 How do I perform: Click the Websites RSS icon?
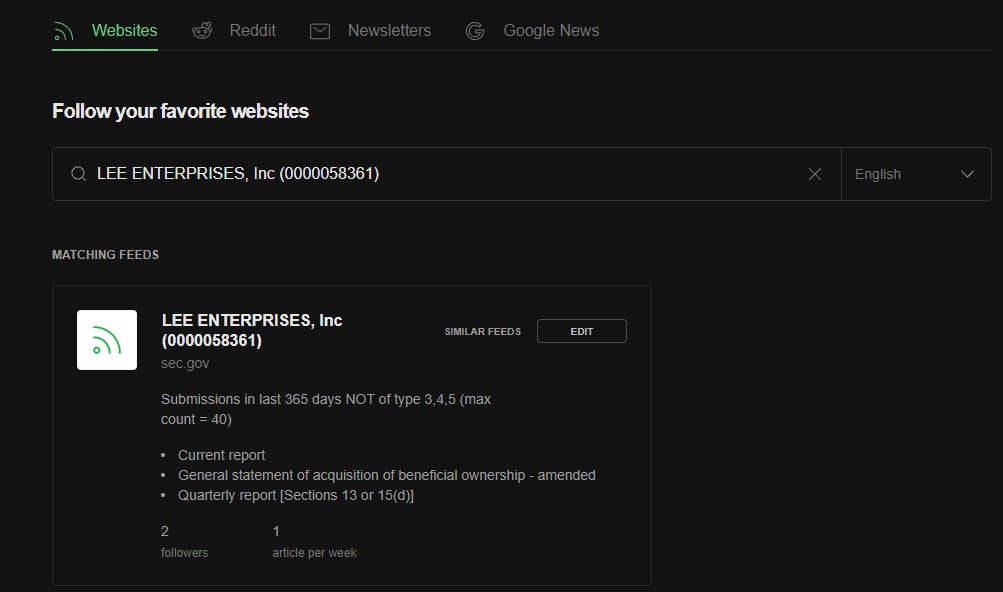(x=63, y=31)
